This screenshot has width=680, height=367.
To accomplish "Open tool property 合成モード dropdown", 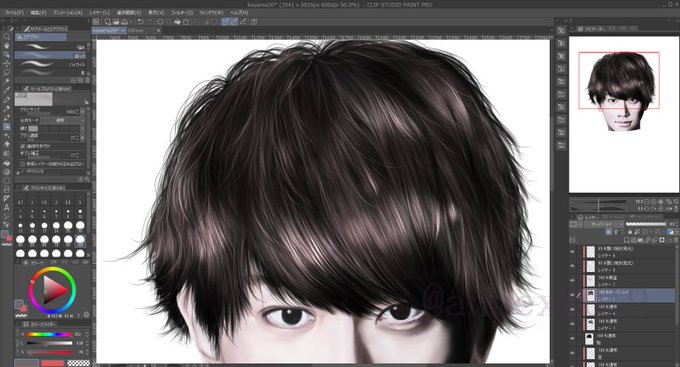I will pyautogui.click(x=63, y=120).
